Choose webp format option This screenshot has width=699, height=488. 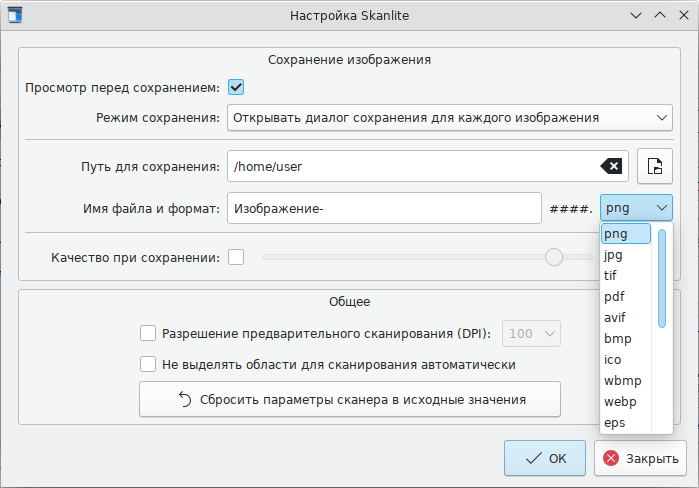pos(625,402)
